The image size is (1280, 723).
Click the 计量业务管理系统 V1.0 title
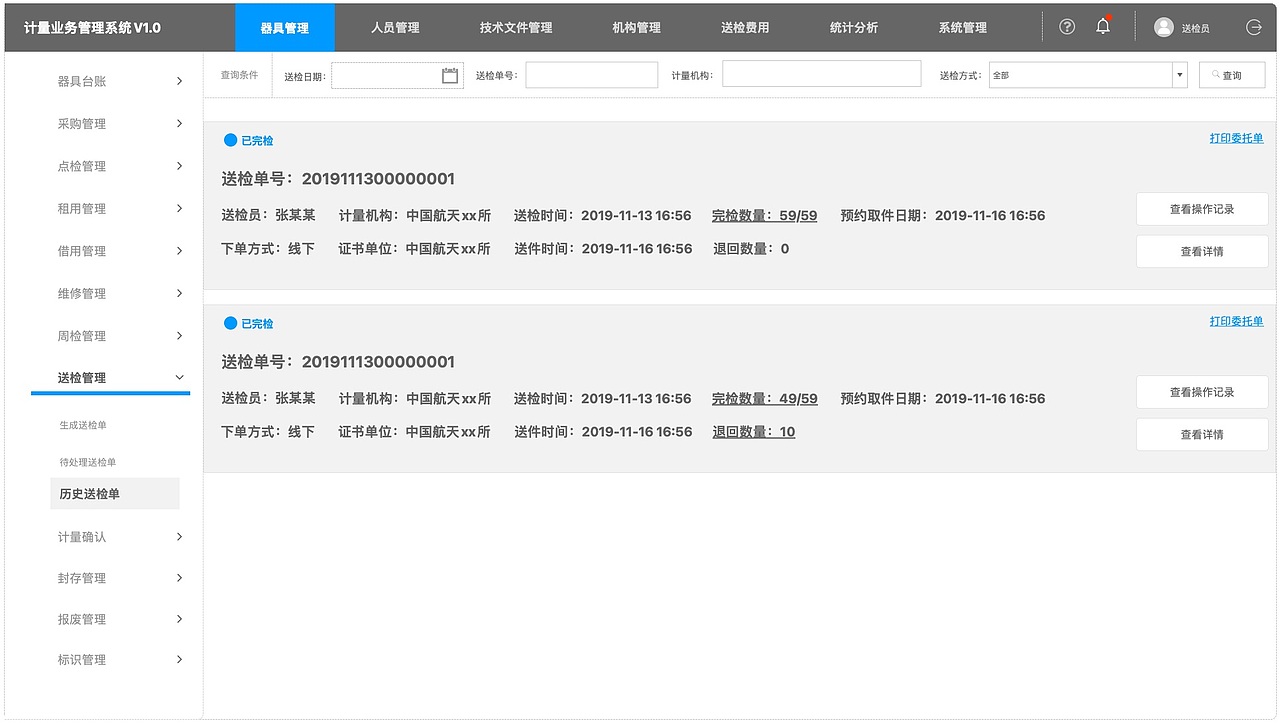coord(92,28)
